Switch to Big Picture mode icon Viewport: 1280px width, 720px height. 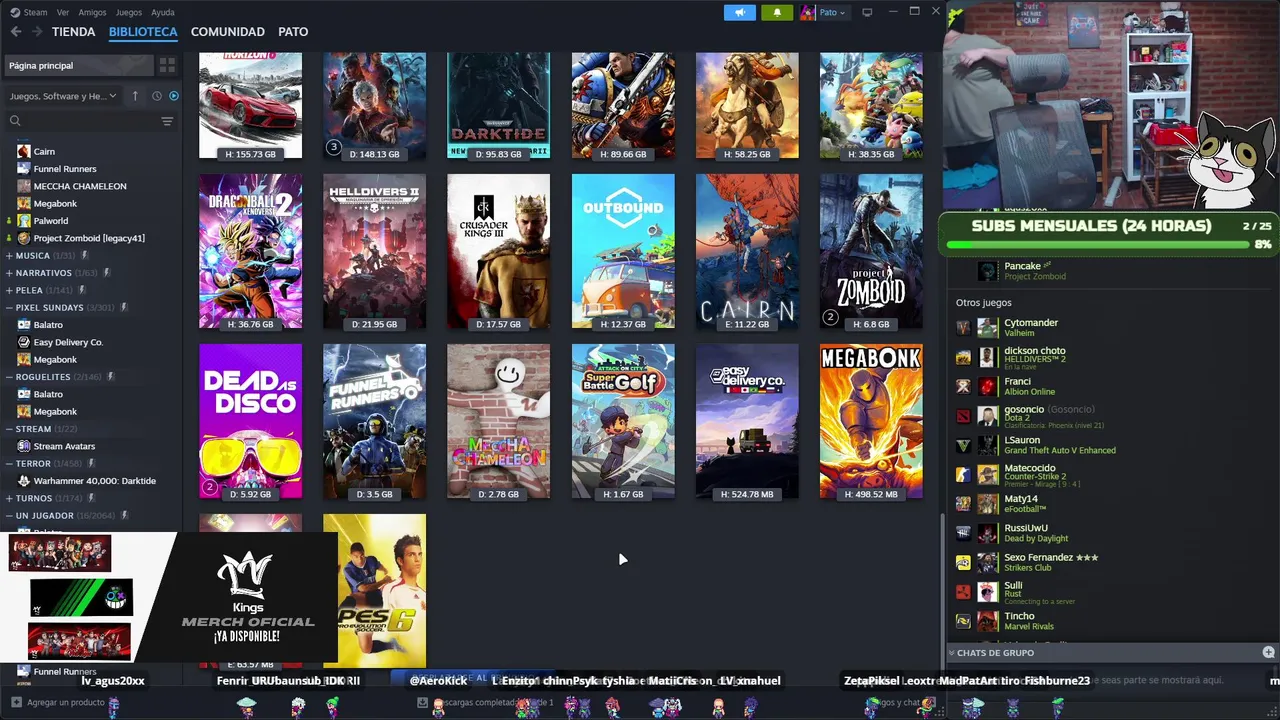[867, 12]
